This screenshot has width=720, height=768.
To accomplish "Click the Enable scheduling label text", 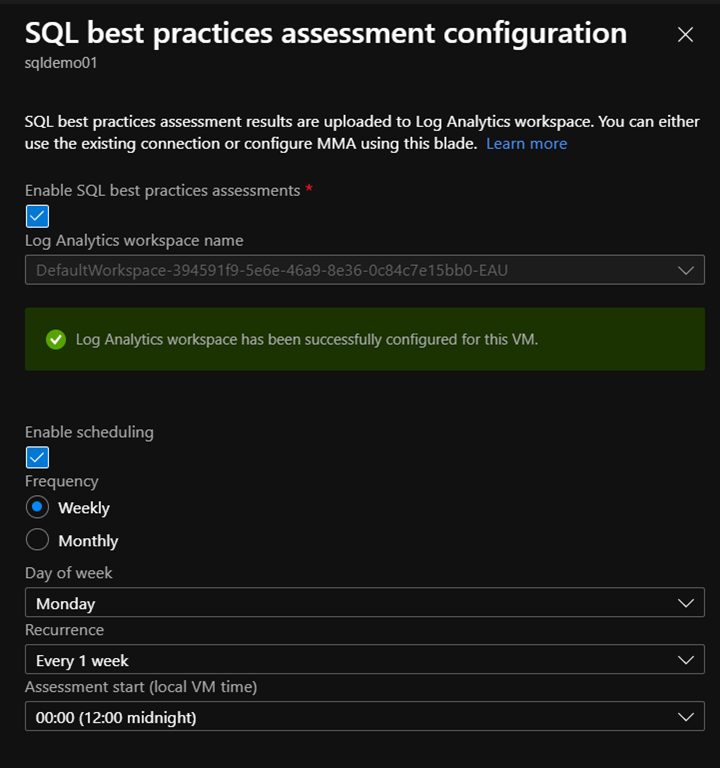I will point(89,432).
